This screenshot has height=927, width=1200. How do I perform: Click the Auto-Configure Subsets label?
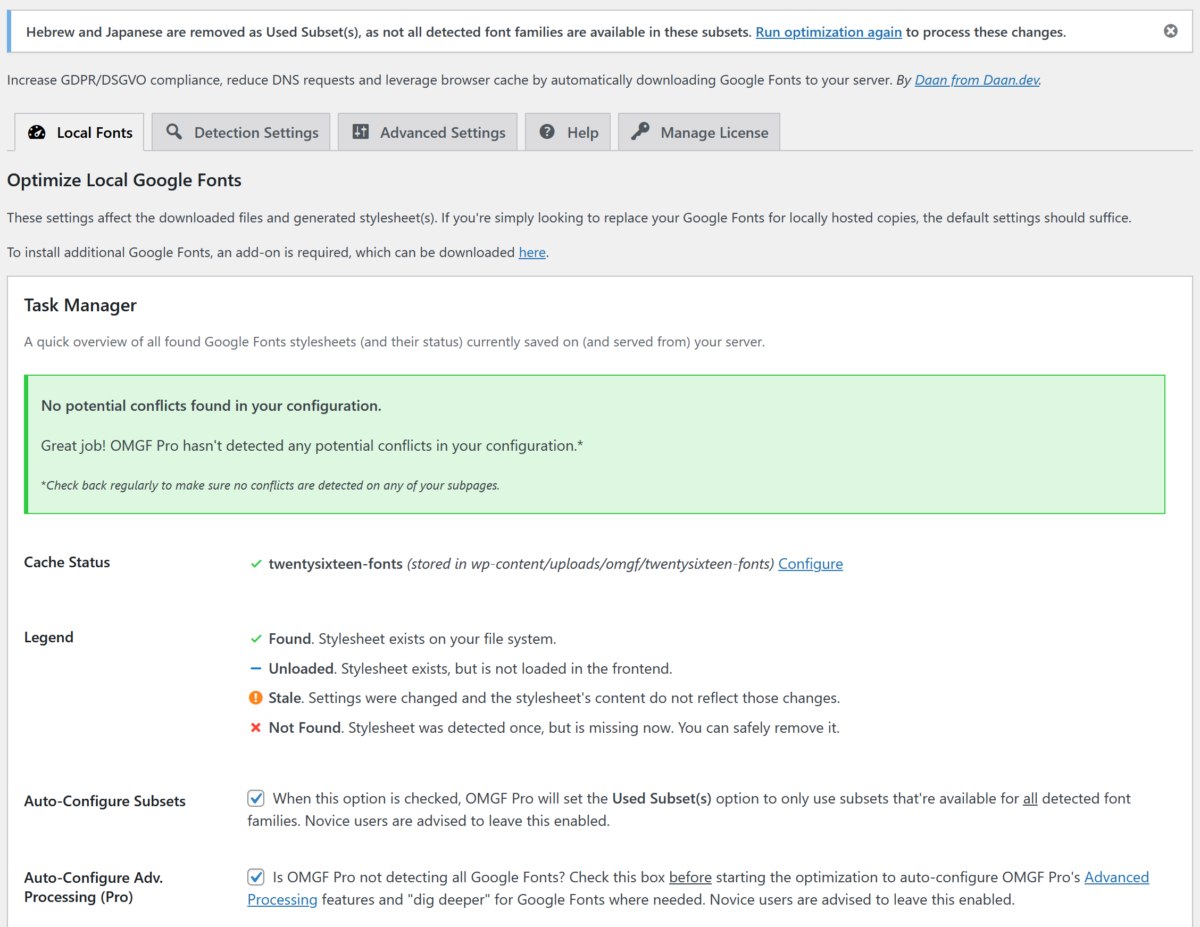tap(105, 801)
